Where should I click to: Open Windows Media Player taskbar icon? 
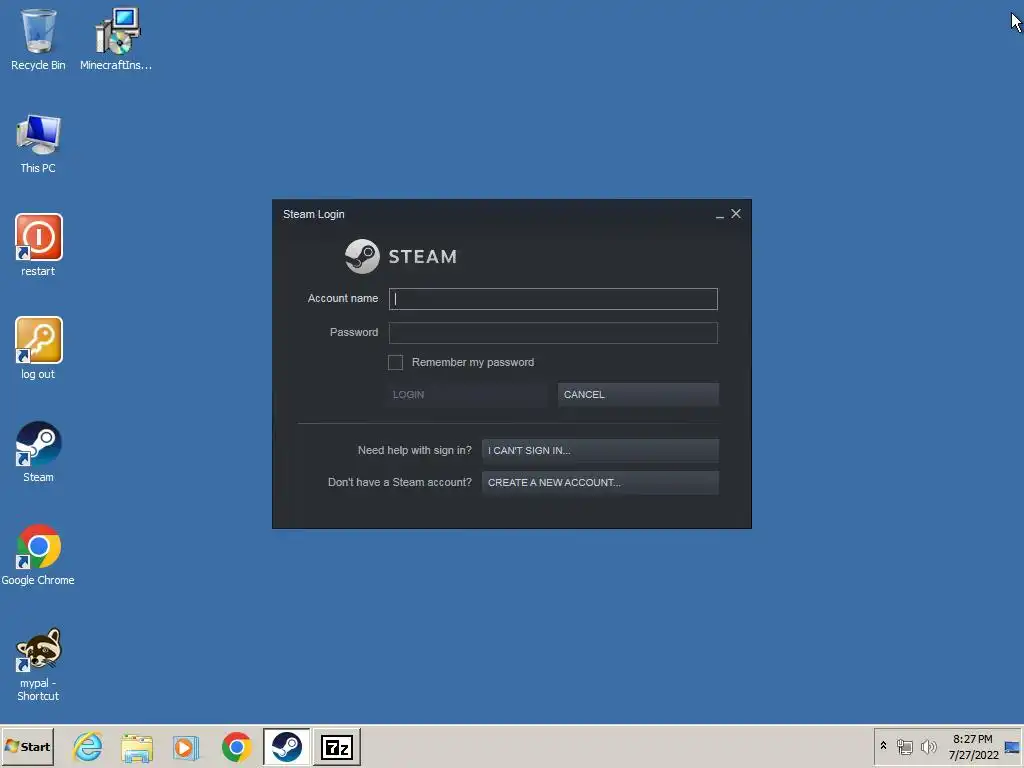[185, 747]
